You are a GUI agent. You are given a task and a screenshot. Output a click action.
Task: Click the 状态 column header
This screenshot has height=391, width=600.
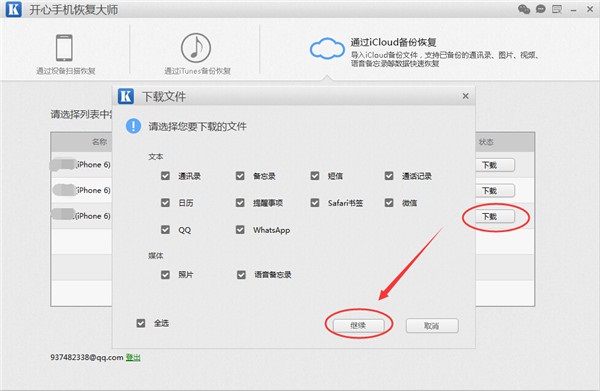pyautogui.click(x=486, y=142)
